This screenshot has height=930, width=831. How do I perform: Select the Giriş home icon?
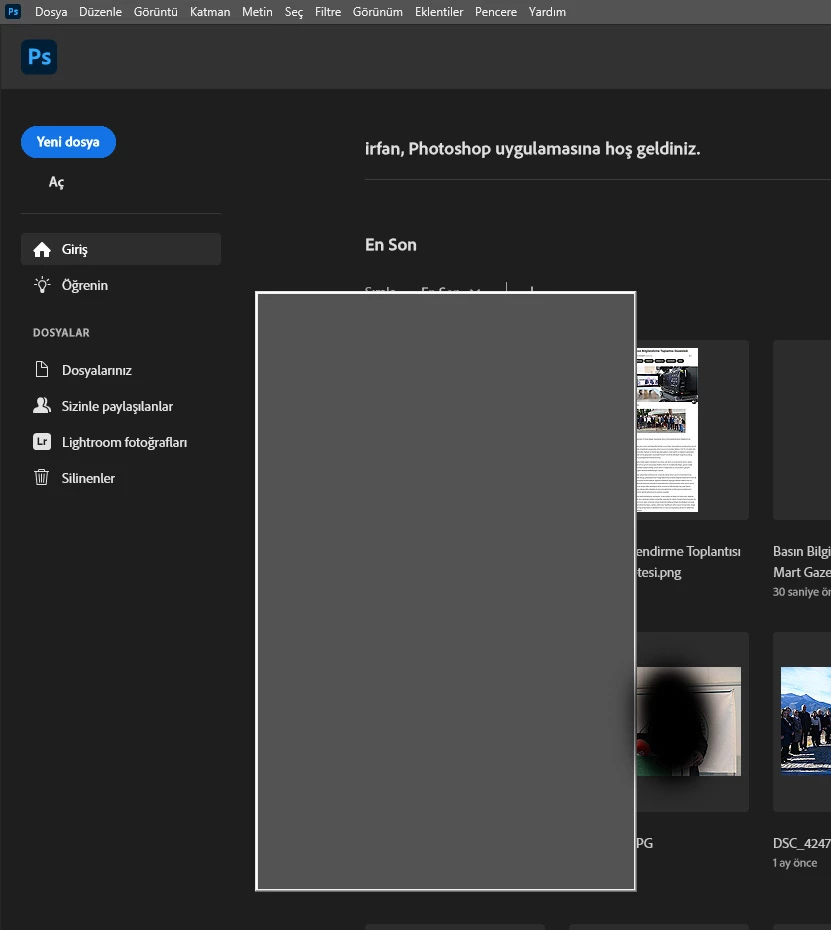42,250
